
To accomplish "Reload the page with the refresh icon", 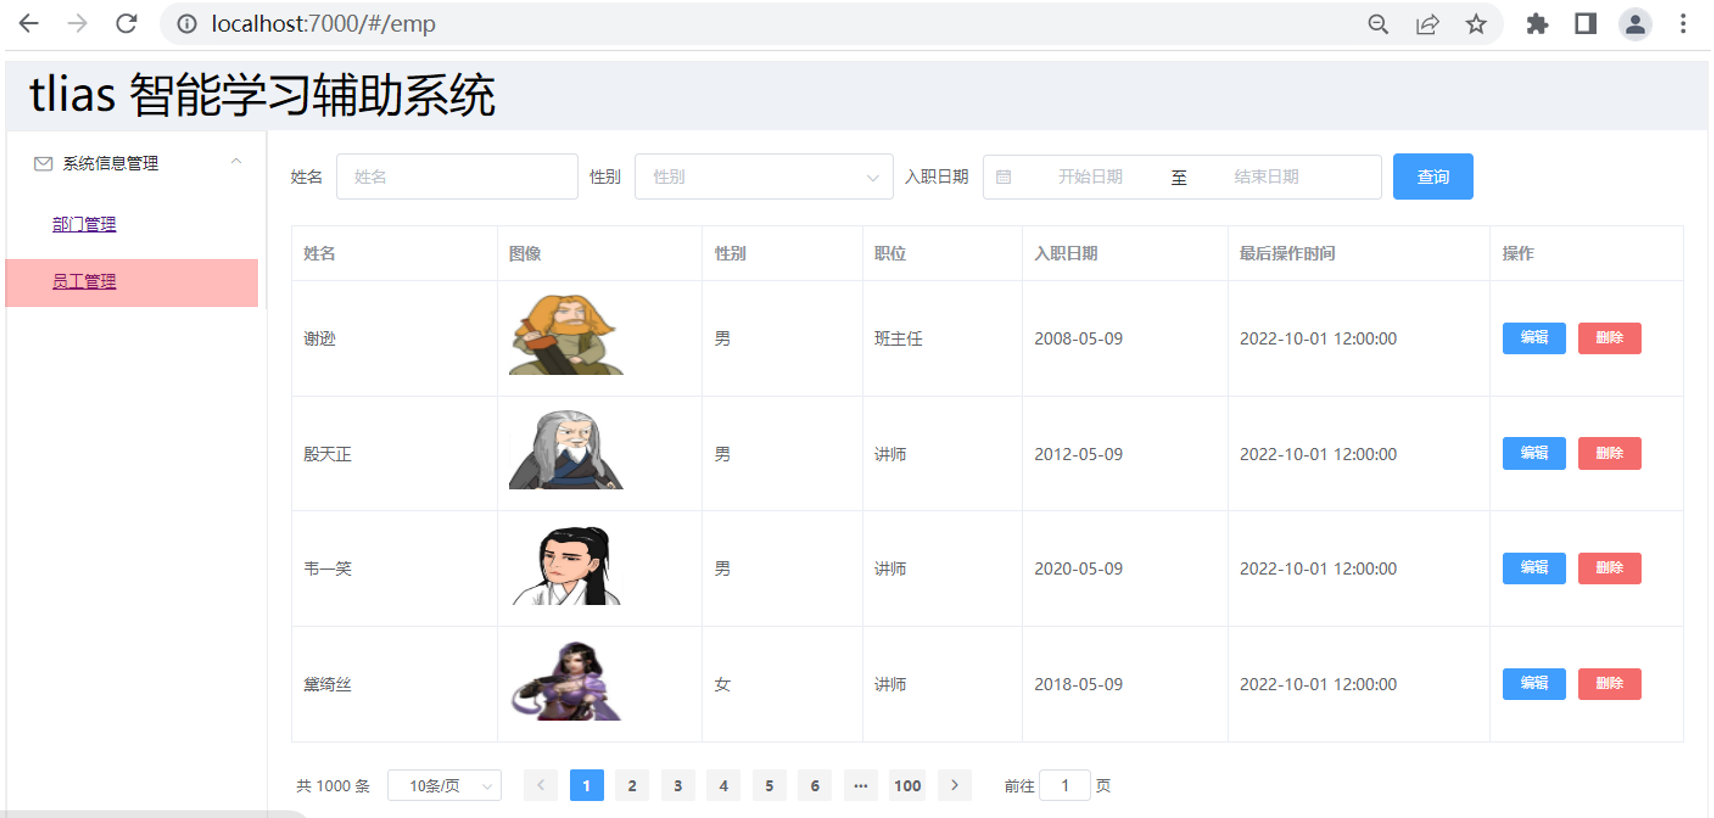I will point(126,24).
